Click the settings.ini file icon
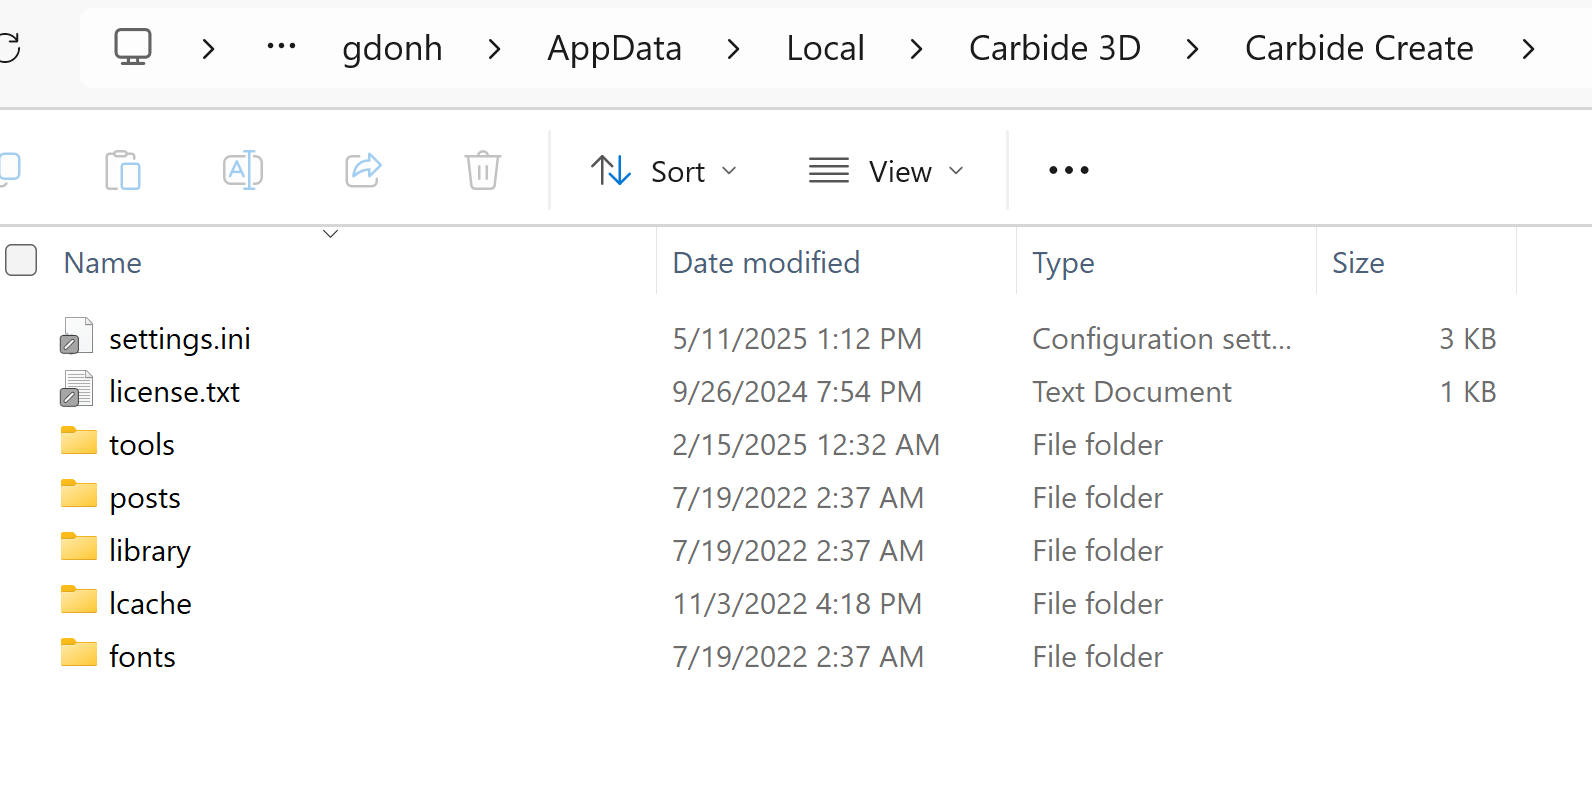This screenshot has height=785, width=1592. 77,337
